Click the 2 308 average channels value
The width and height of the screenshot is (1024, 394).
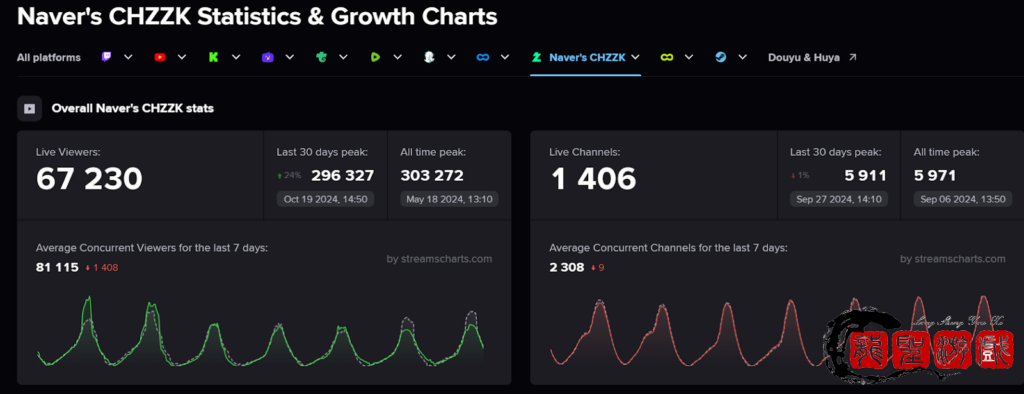tap(567, 267)
